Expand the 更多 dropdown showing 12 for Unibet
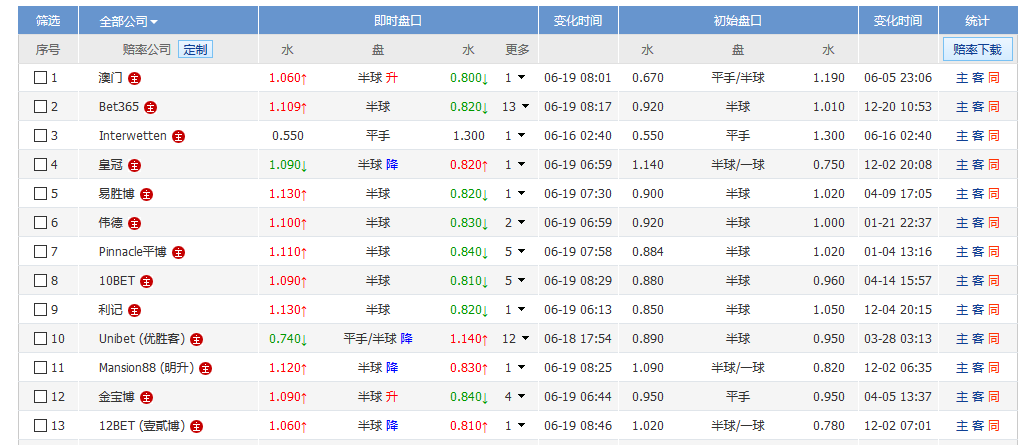1034x445 pixels. tap(515, 339)
